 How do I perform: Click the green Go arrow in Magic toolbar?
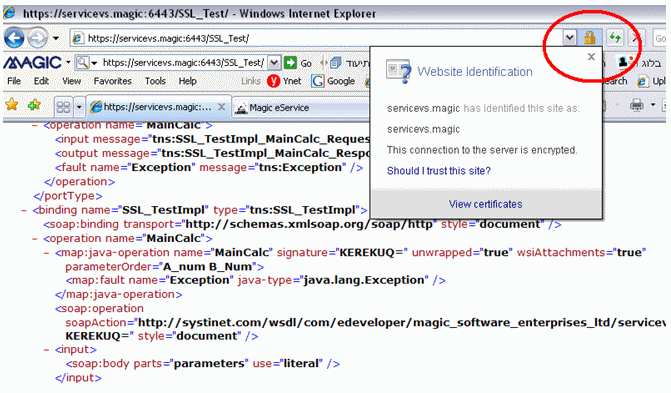(290, 63)
